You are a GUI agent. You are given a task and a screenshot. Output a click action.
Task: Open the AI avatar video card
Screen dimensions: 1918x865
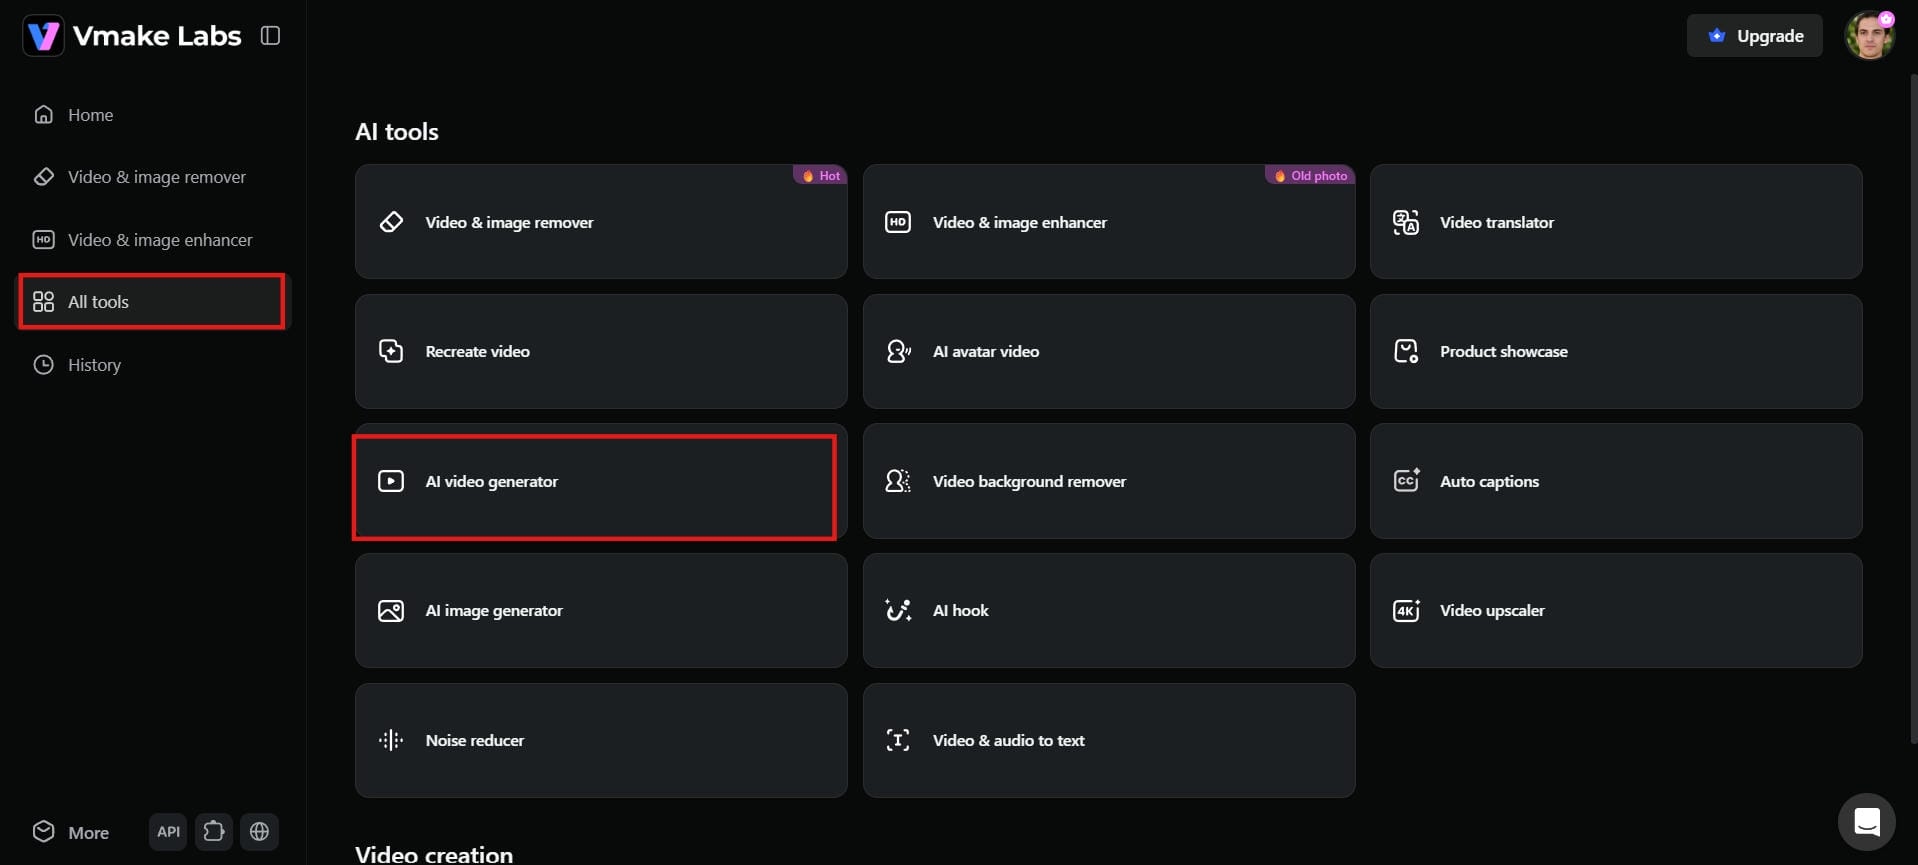coord(1109,351)
